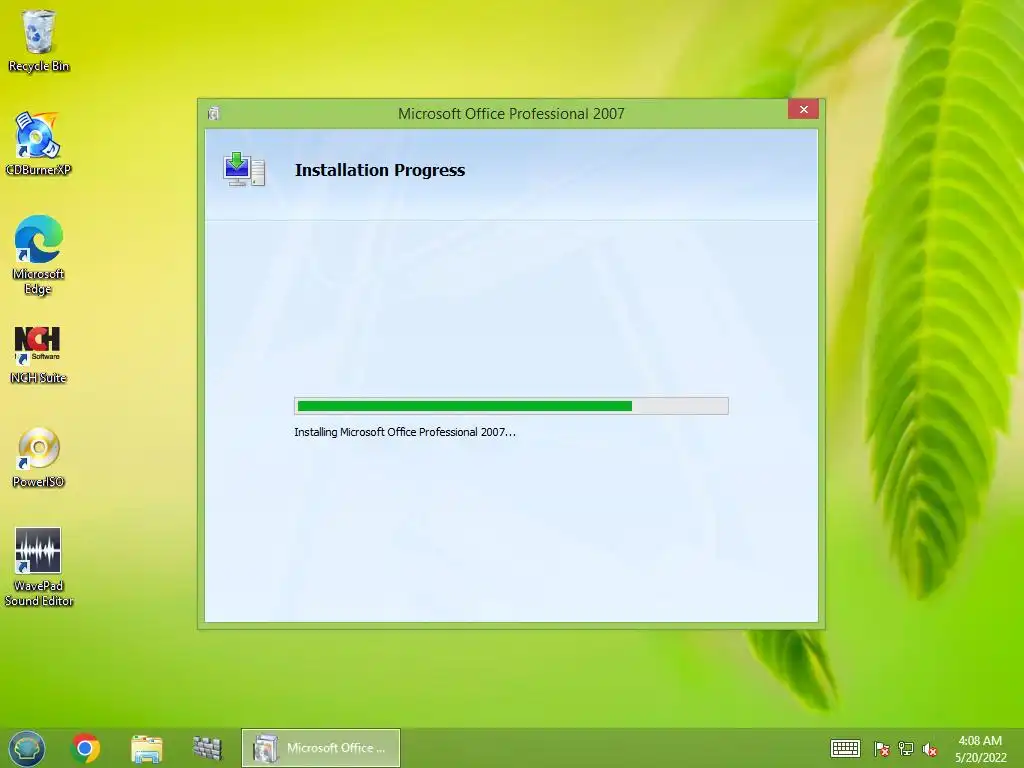Viewport: 1024px width, 768px height.
Task: Click the green installation progress bar
Action: 511,406
